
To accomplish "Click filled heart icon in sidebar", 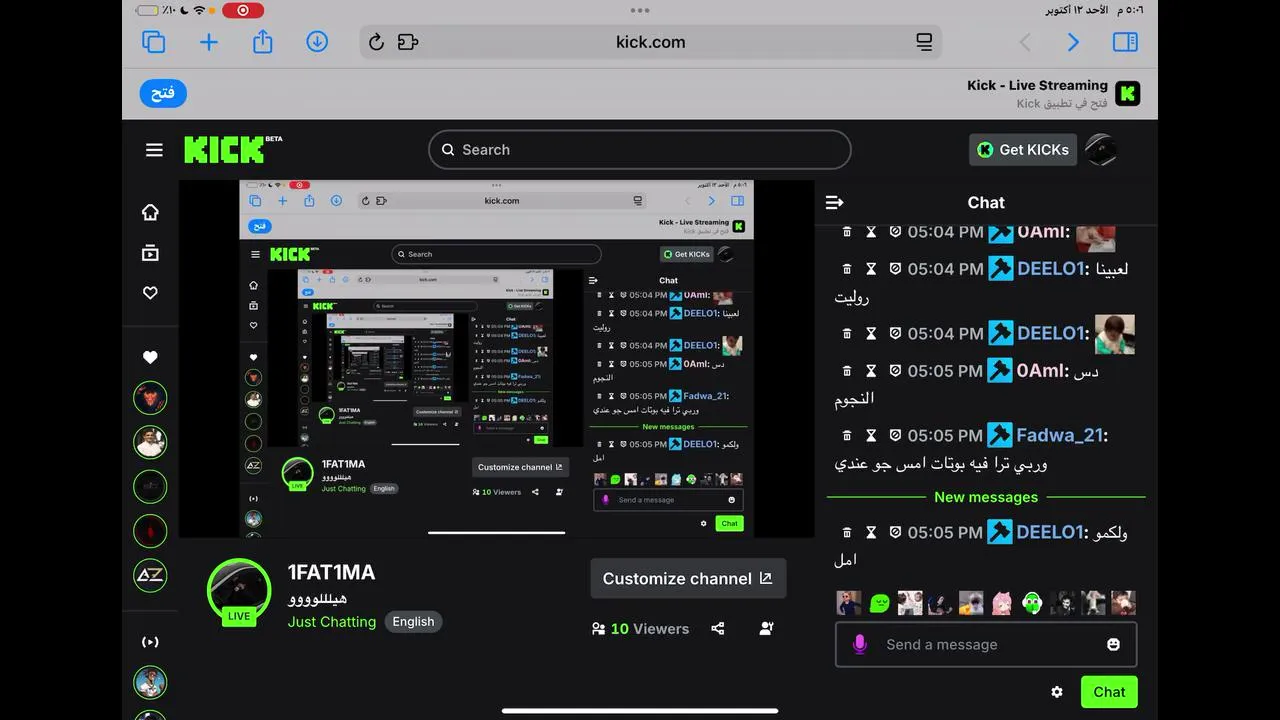I will [150, 357].
